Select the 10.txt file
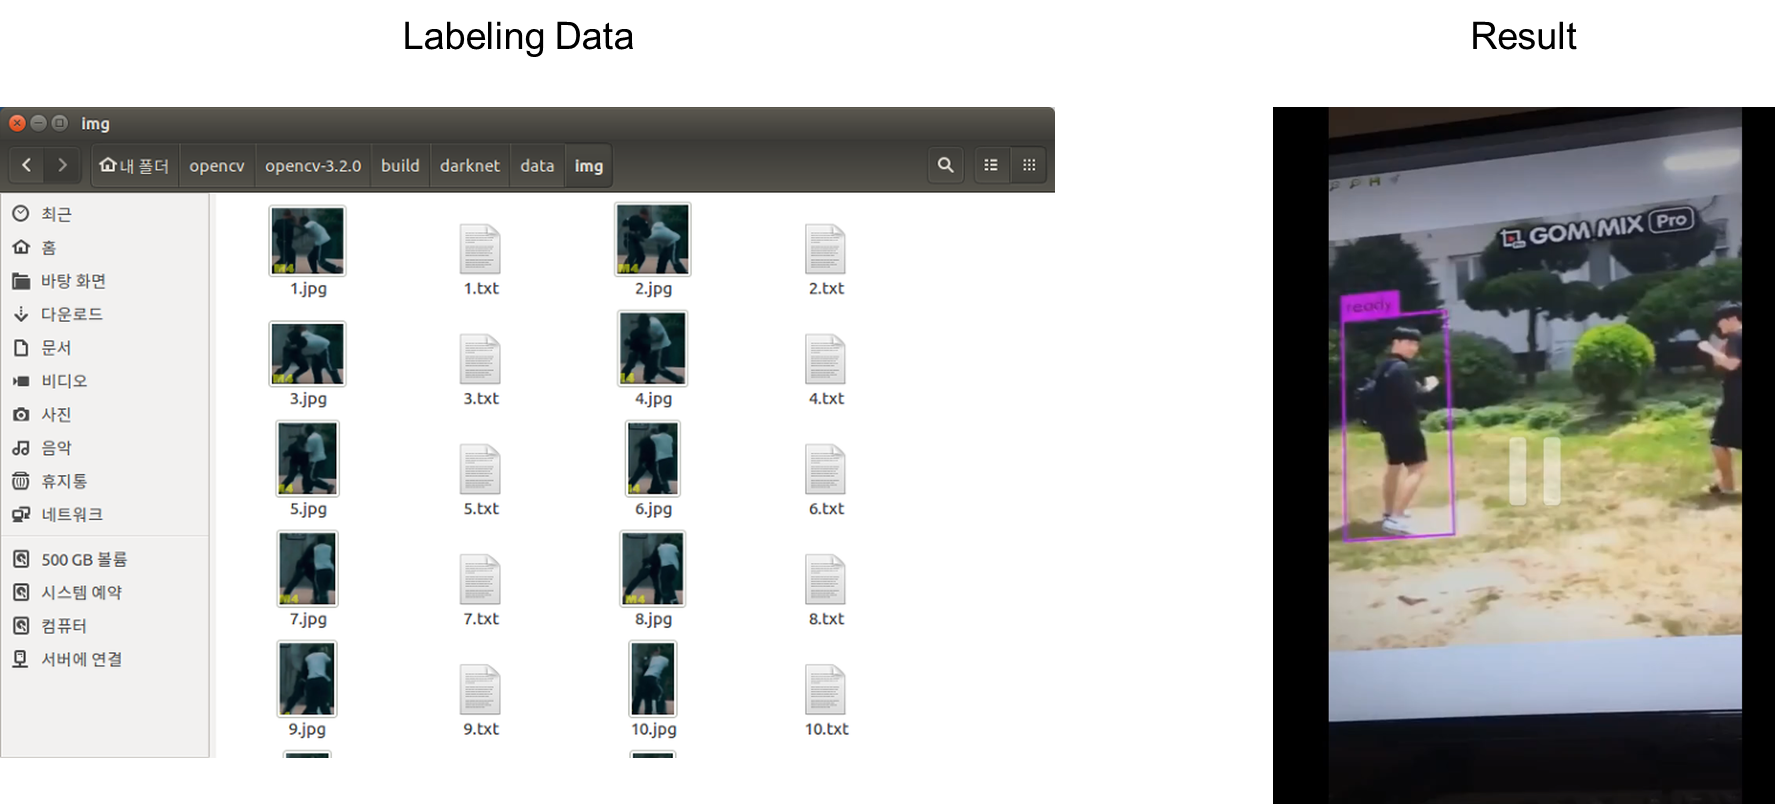The image size is (1775, 804). [x=825, y=690]
